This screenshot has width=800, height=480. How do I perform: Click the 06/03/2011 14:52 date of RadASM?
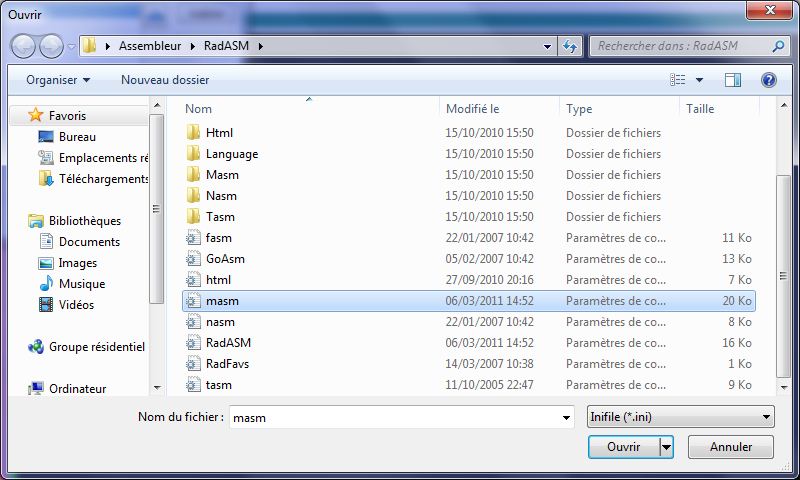coord(489,343)
